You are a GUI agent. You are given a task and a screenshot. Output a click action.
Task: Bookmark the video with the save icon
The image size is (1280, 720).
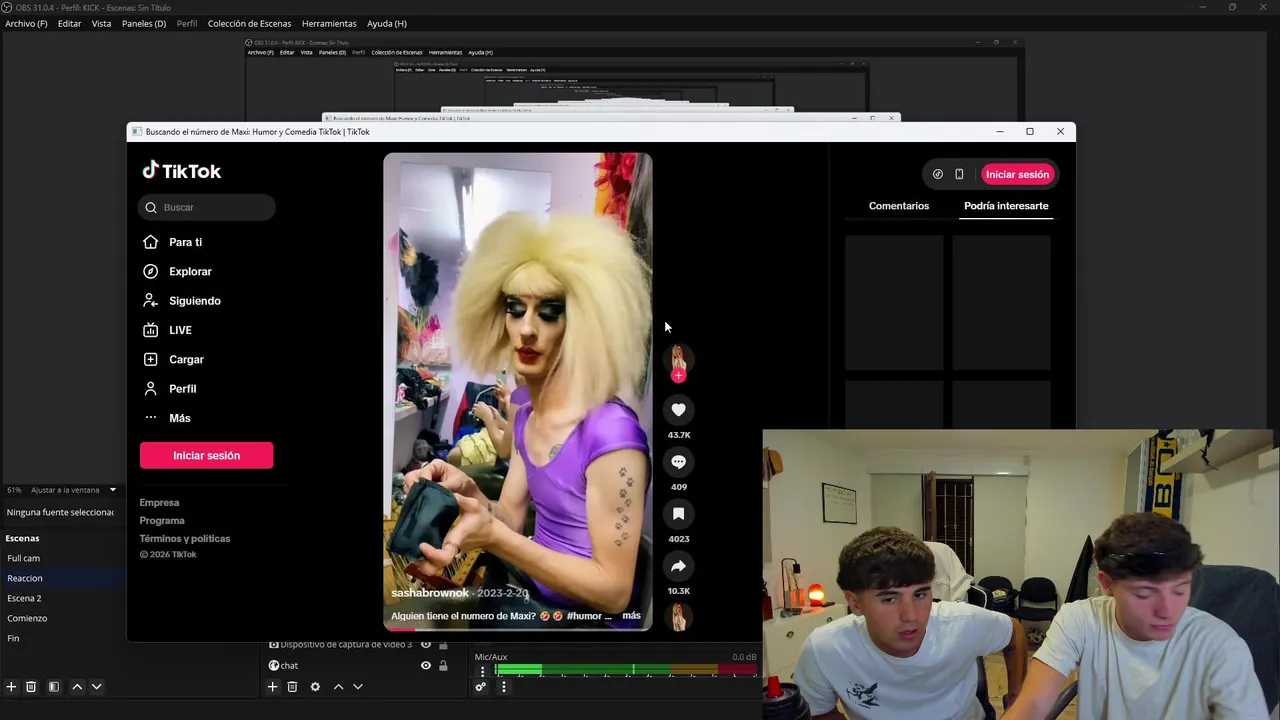[x=678, y=514]
